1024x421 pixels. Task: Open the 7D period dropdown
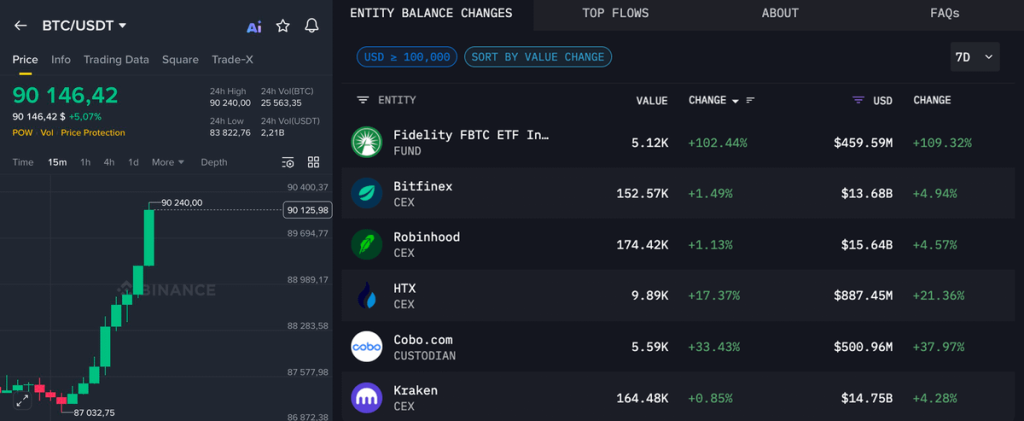click(x=974, y=57)
